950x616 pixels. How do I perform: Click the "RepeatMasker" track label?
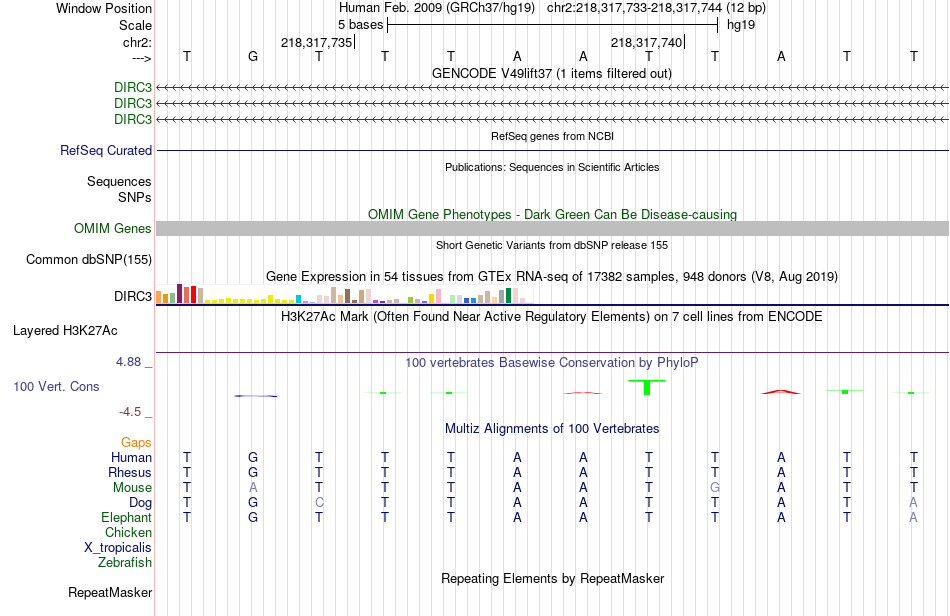click(110, 592)
